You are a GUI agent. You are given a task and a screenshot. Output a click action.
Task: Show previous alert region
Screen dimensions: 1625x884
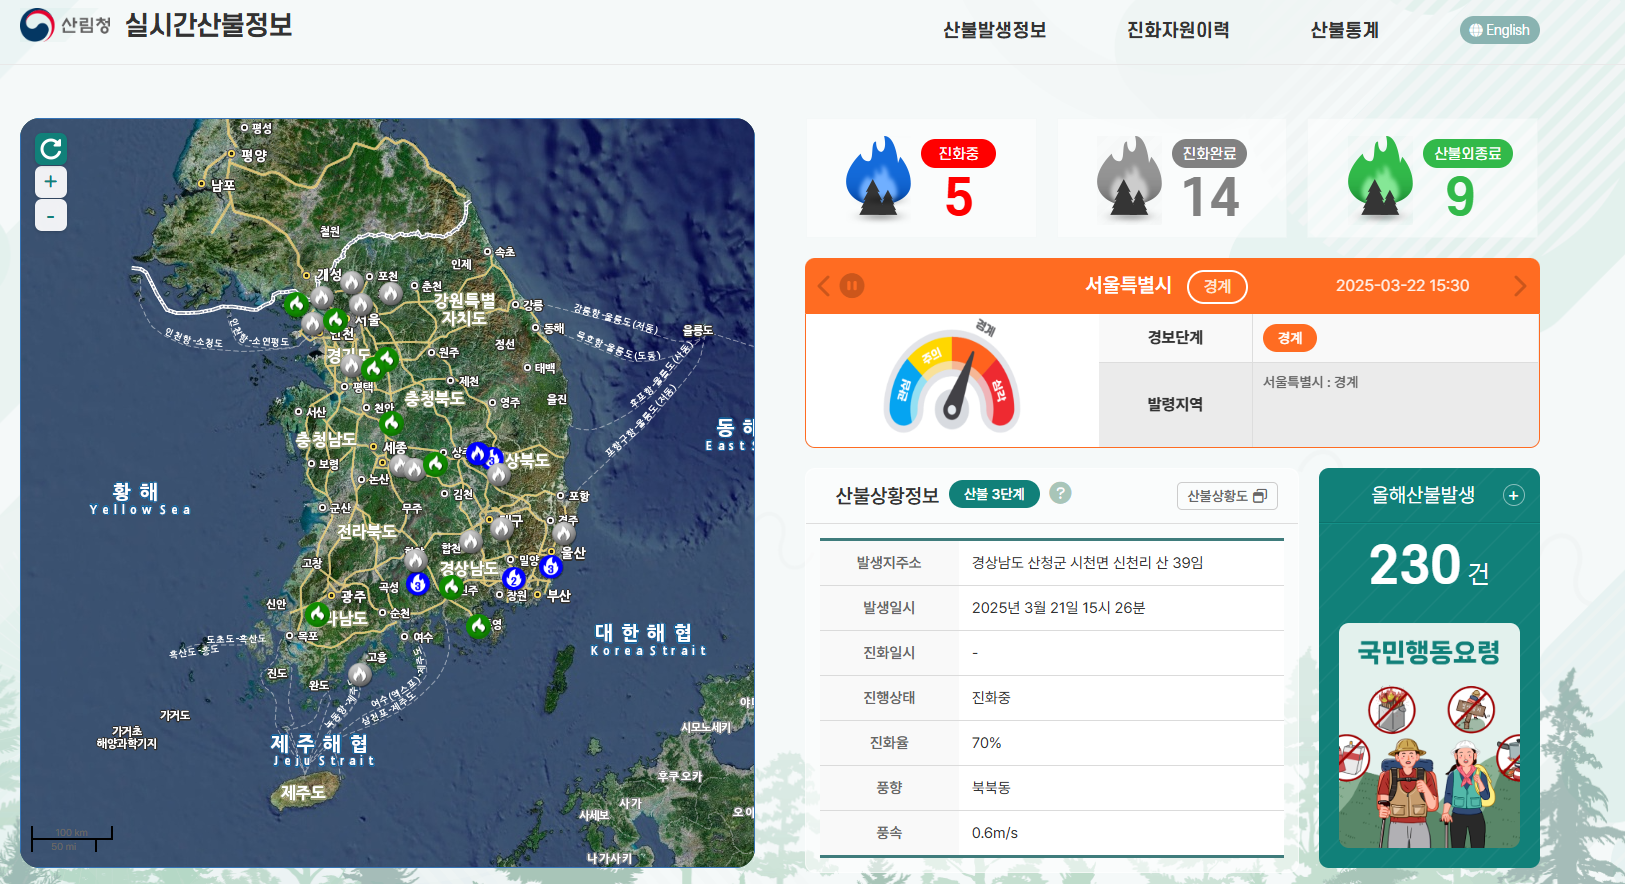[824, 286]
